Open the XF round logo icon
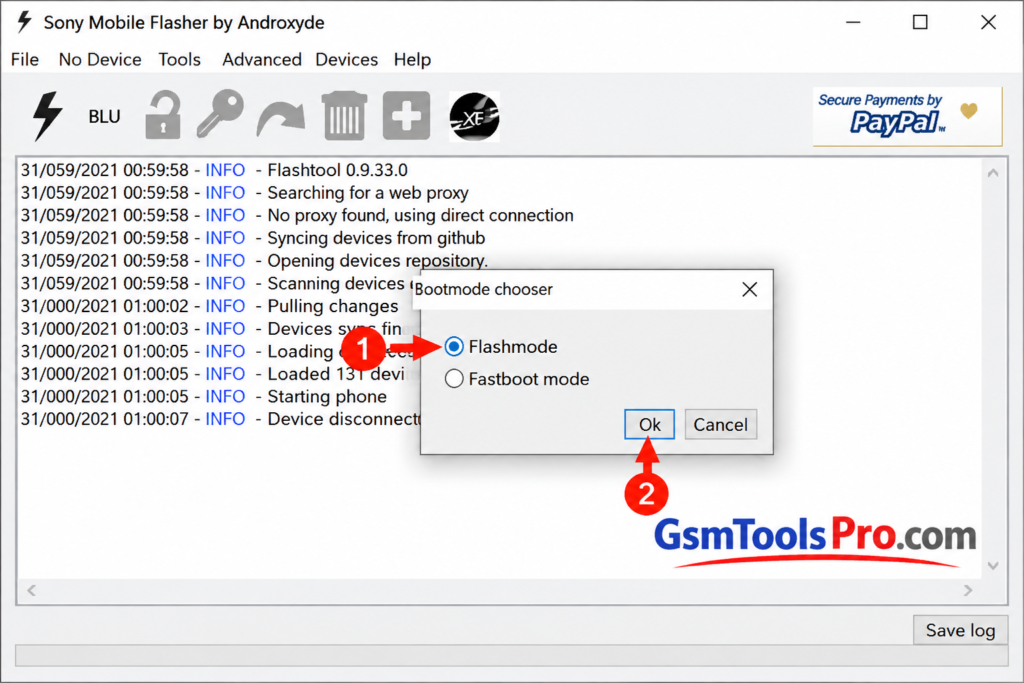Viewport: 1024px width, 683px height. 474,117
